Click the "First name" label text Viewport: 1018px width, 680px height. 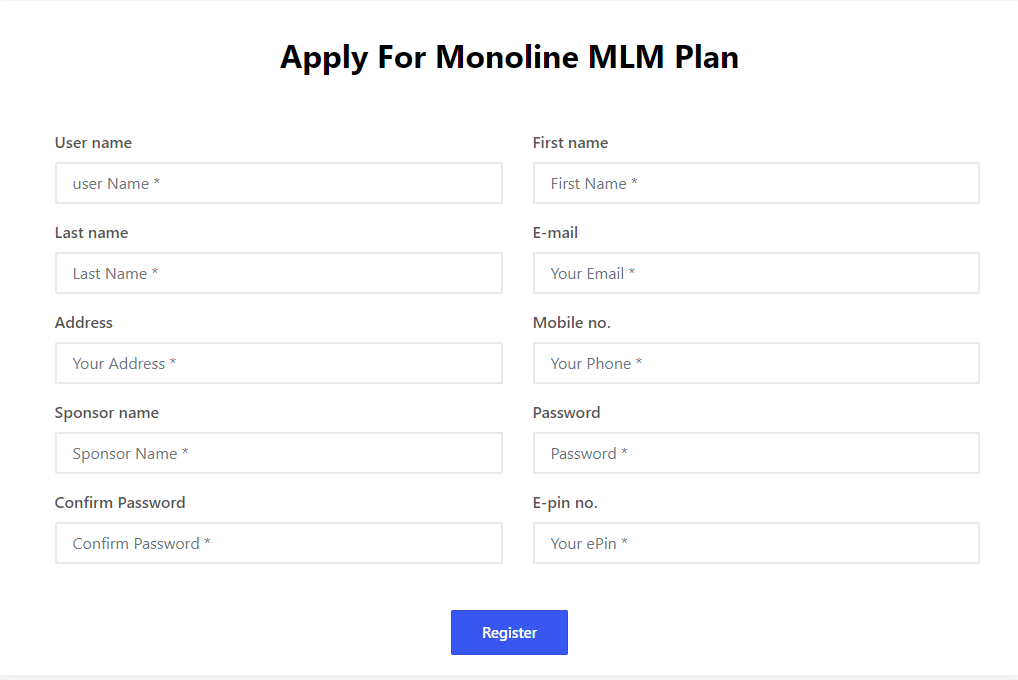[570, 143]
